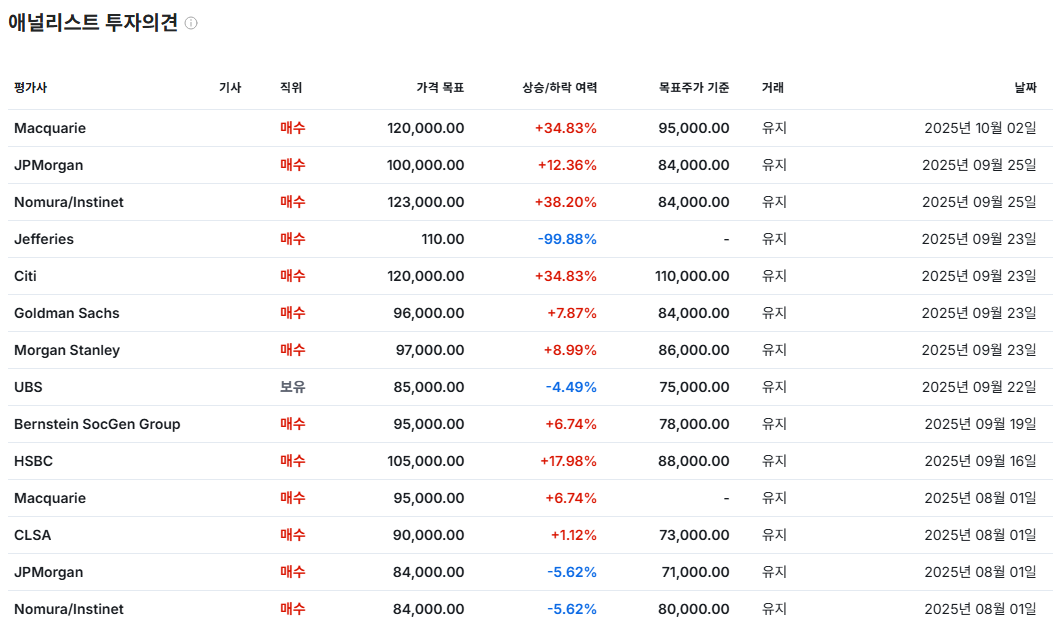This screenshot has width=1058, height=627.
Task: Click Citi's basis price 110,000.00
Action: click(692, 276)
